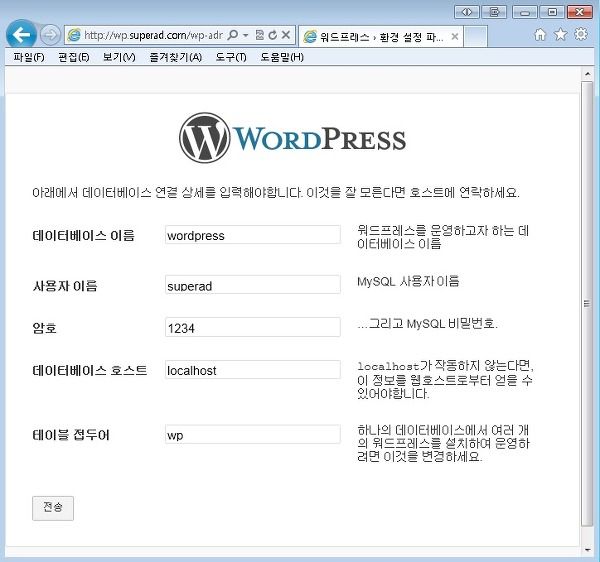Viewport: 600px width, 562px height.
Task: Click the second title bar button right of the arrows button
Action: 494,12
